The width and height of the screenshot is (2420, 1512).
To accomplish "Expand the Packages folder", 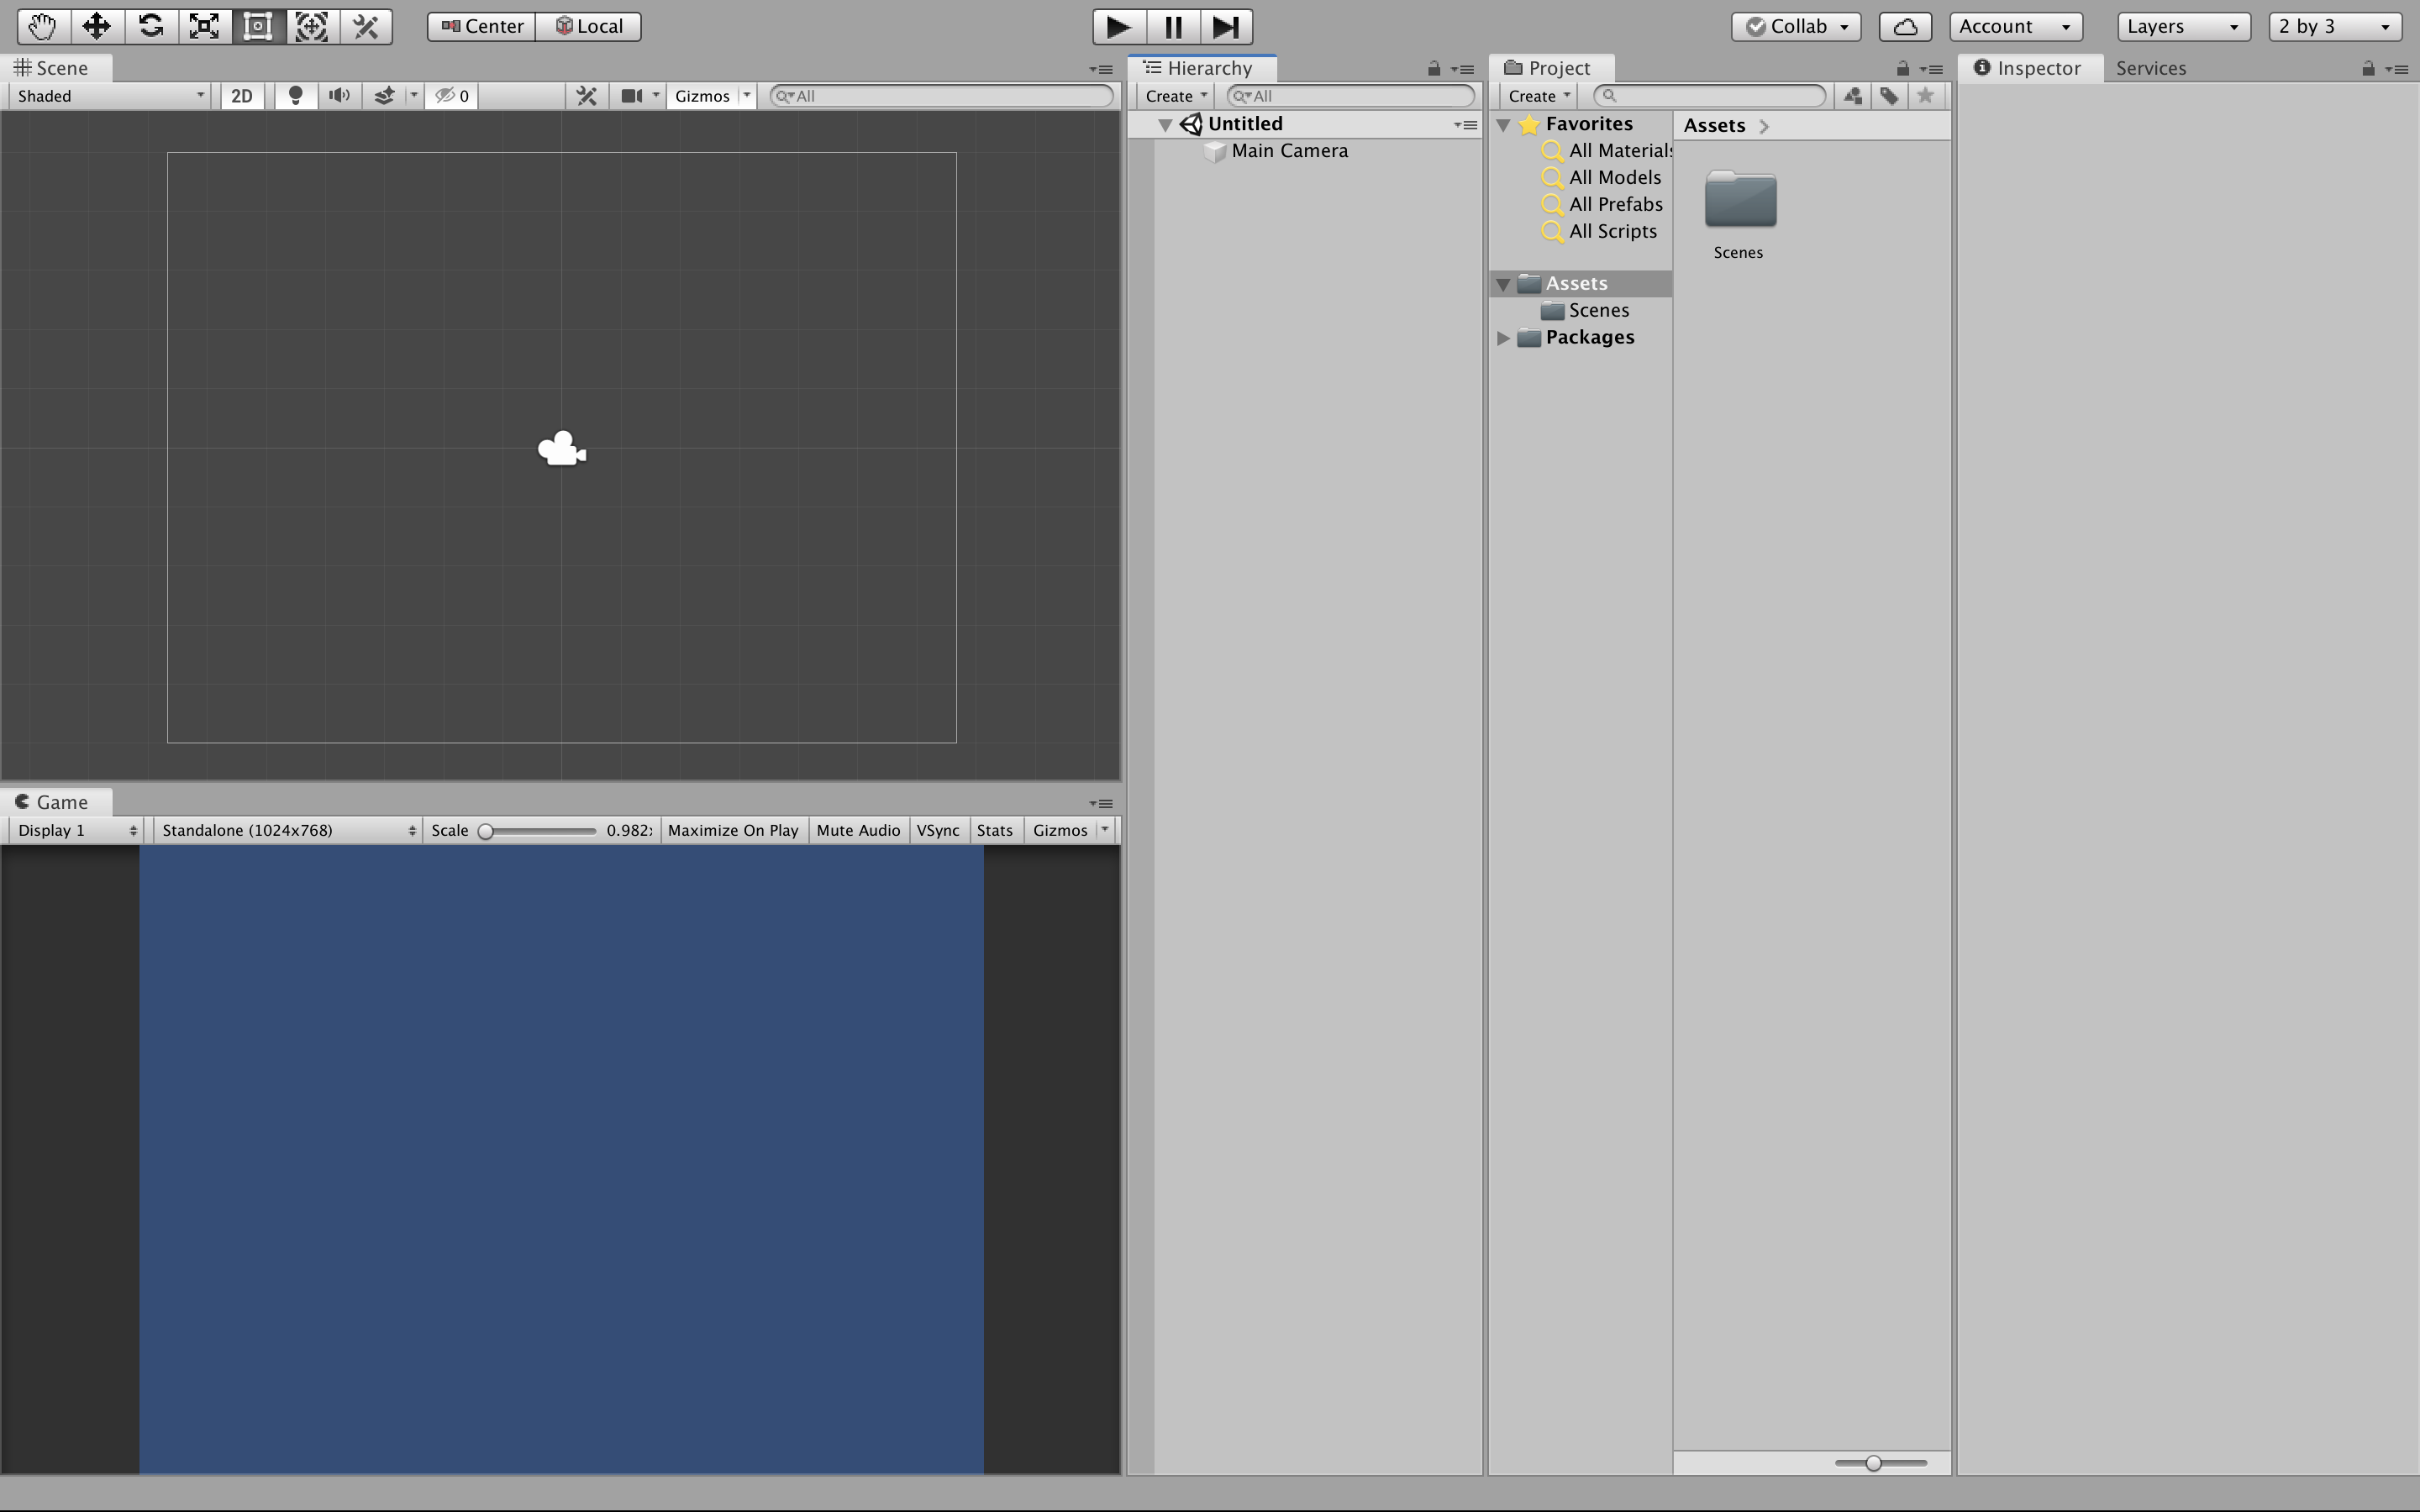I will point(1503,338).
